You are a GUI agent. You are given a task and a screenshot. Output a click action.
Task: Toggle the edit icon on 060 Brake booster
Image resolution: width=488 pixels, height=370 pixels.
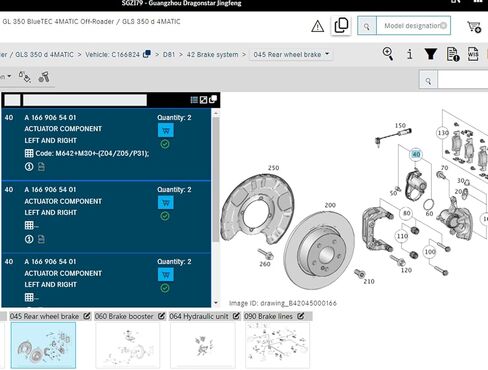tap(161, 316)
